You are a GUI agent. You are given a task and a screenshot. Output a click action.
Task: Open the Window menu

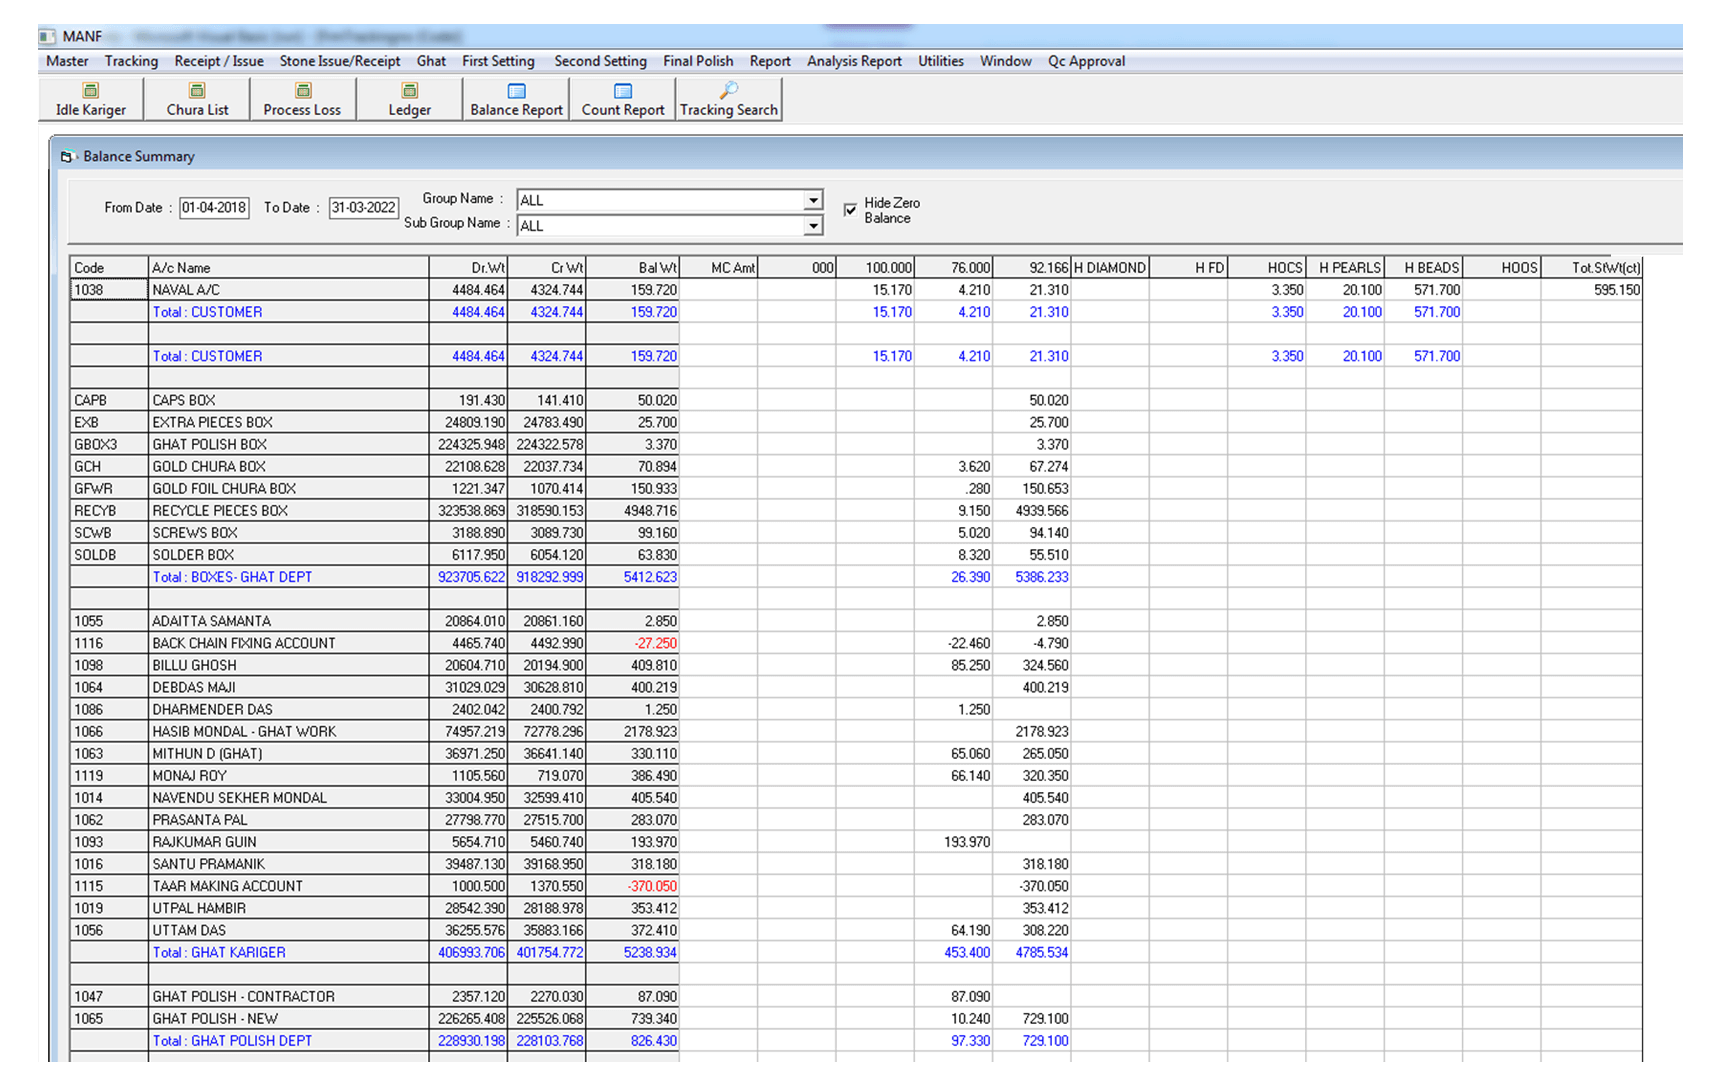1005,61
